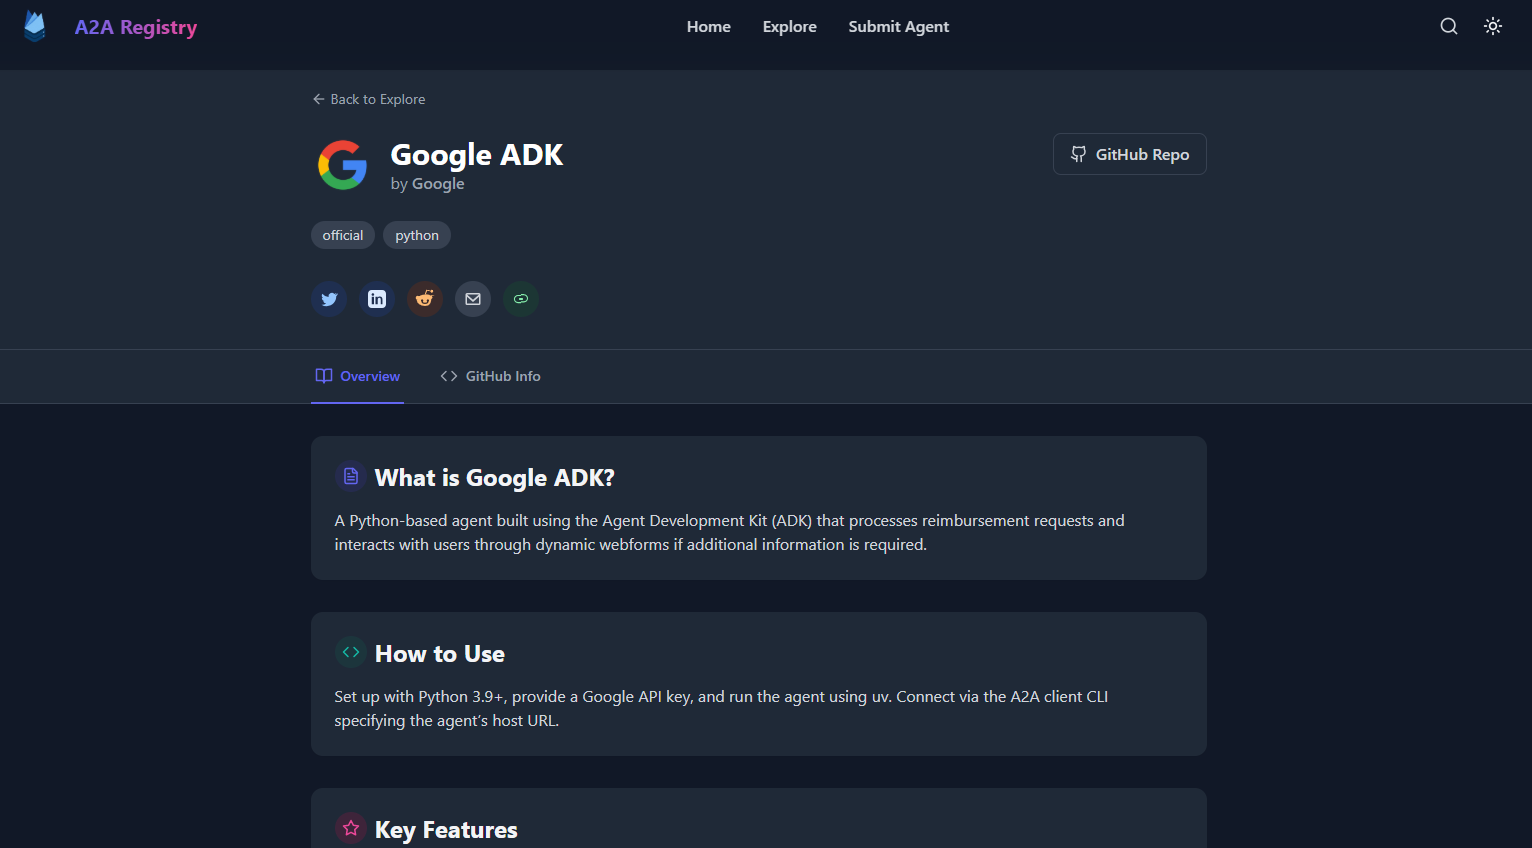Viewport: 1532px width, 848px height.
Task: Click the A2A Registry logo icon
Action: [35, 27]
